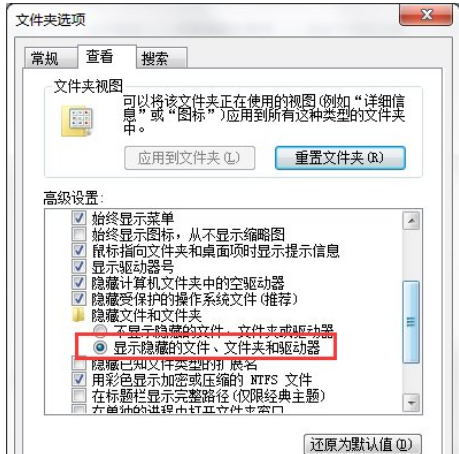Image resolution: width=459 pixels, height=454 pixels.
Task: Enable 在标题栏显示完整路径 checkbox
Action: click(79, 396)
